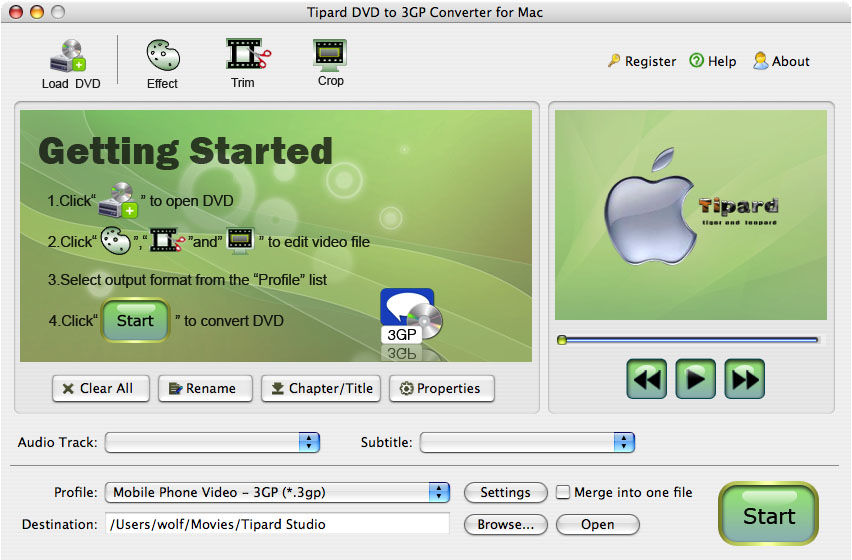Click palette Effect icon in step 2
852x560 pixels.
click(x=115, y=241)
